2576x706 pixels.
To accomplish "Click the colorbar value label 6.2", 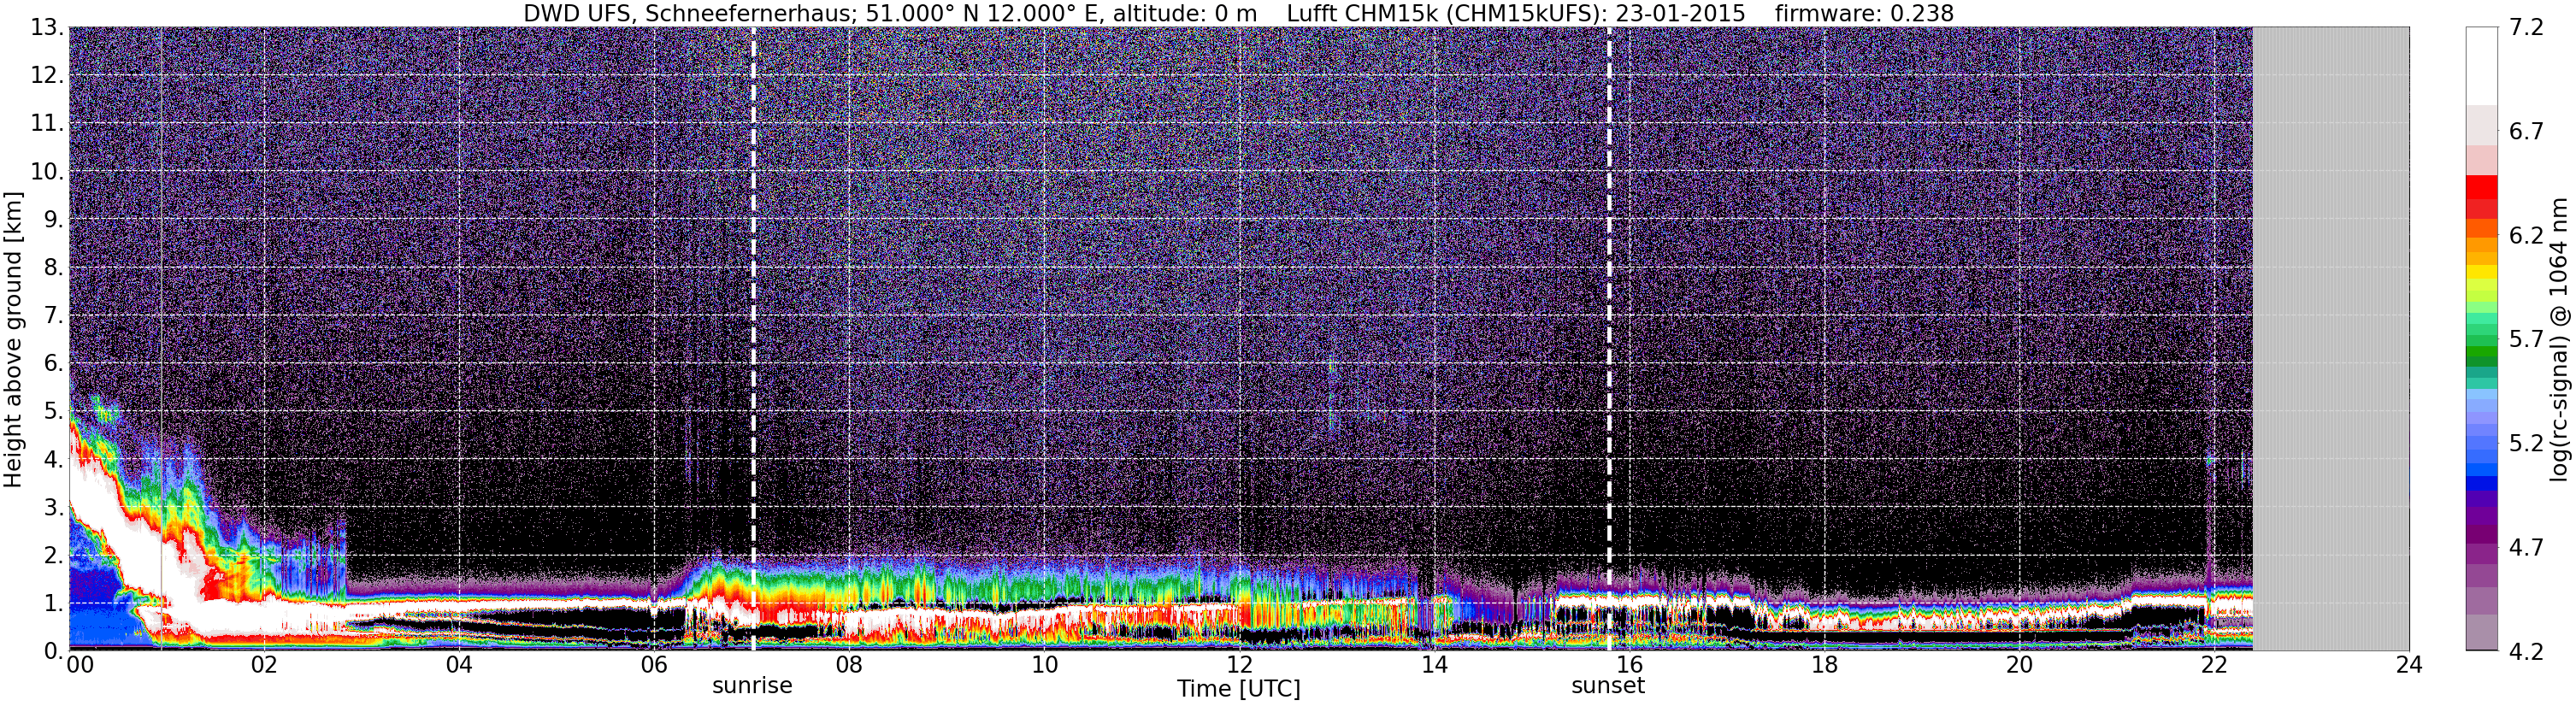I will click(x=2526, y=236).
